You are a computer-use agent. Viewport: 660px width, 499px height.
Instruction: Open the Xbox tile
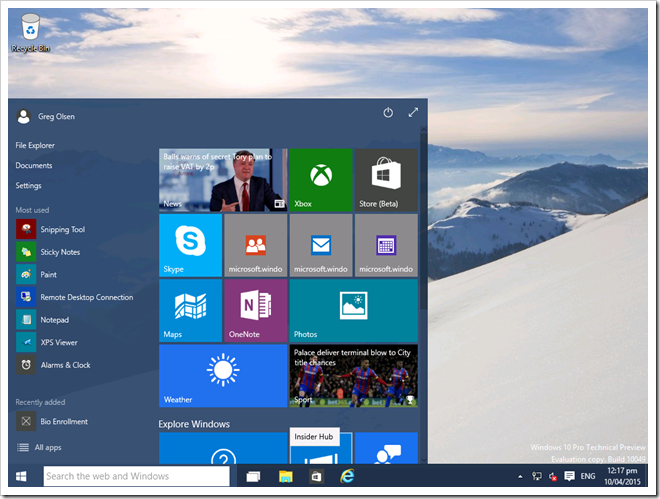[x=321, y=180]
